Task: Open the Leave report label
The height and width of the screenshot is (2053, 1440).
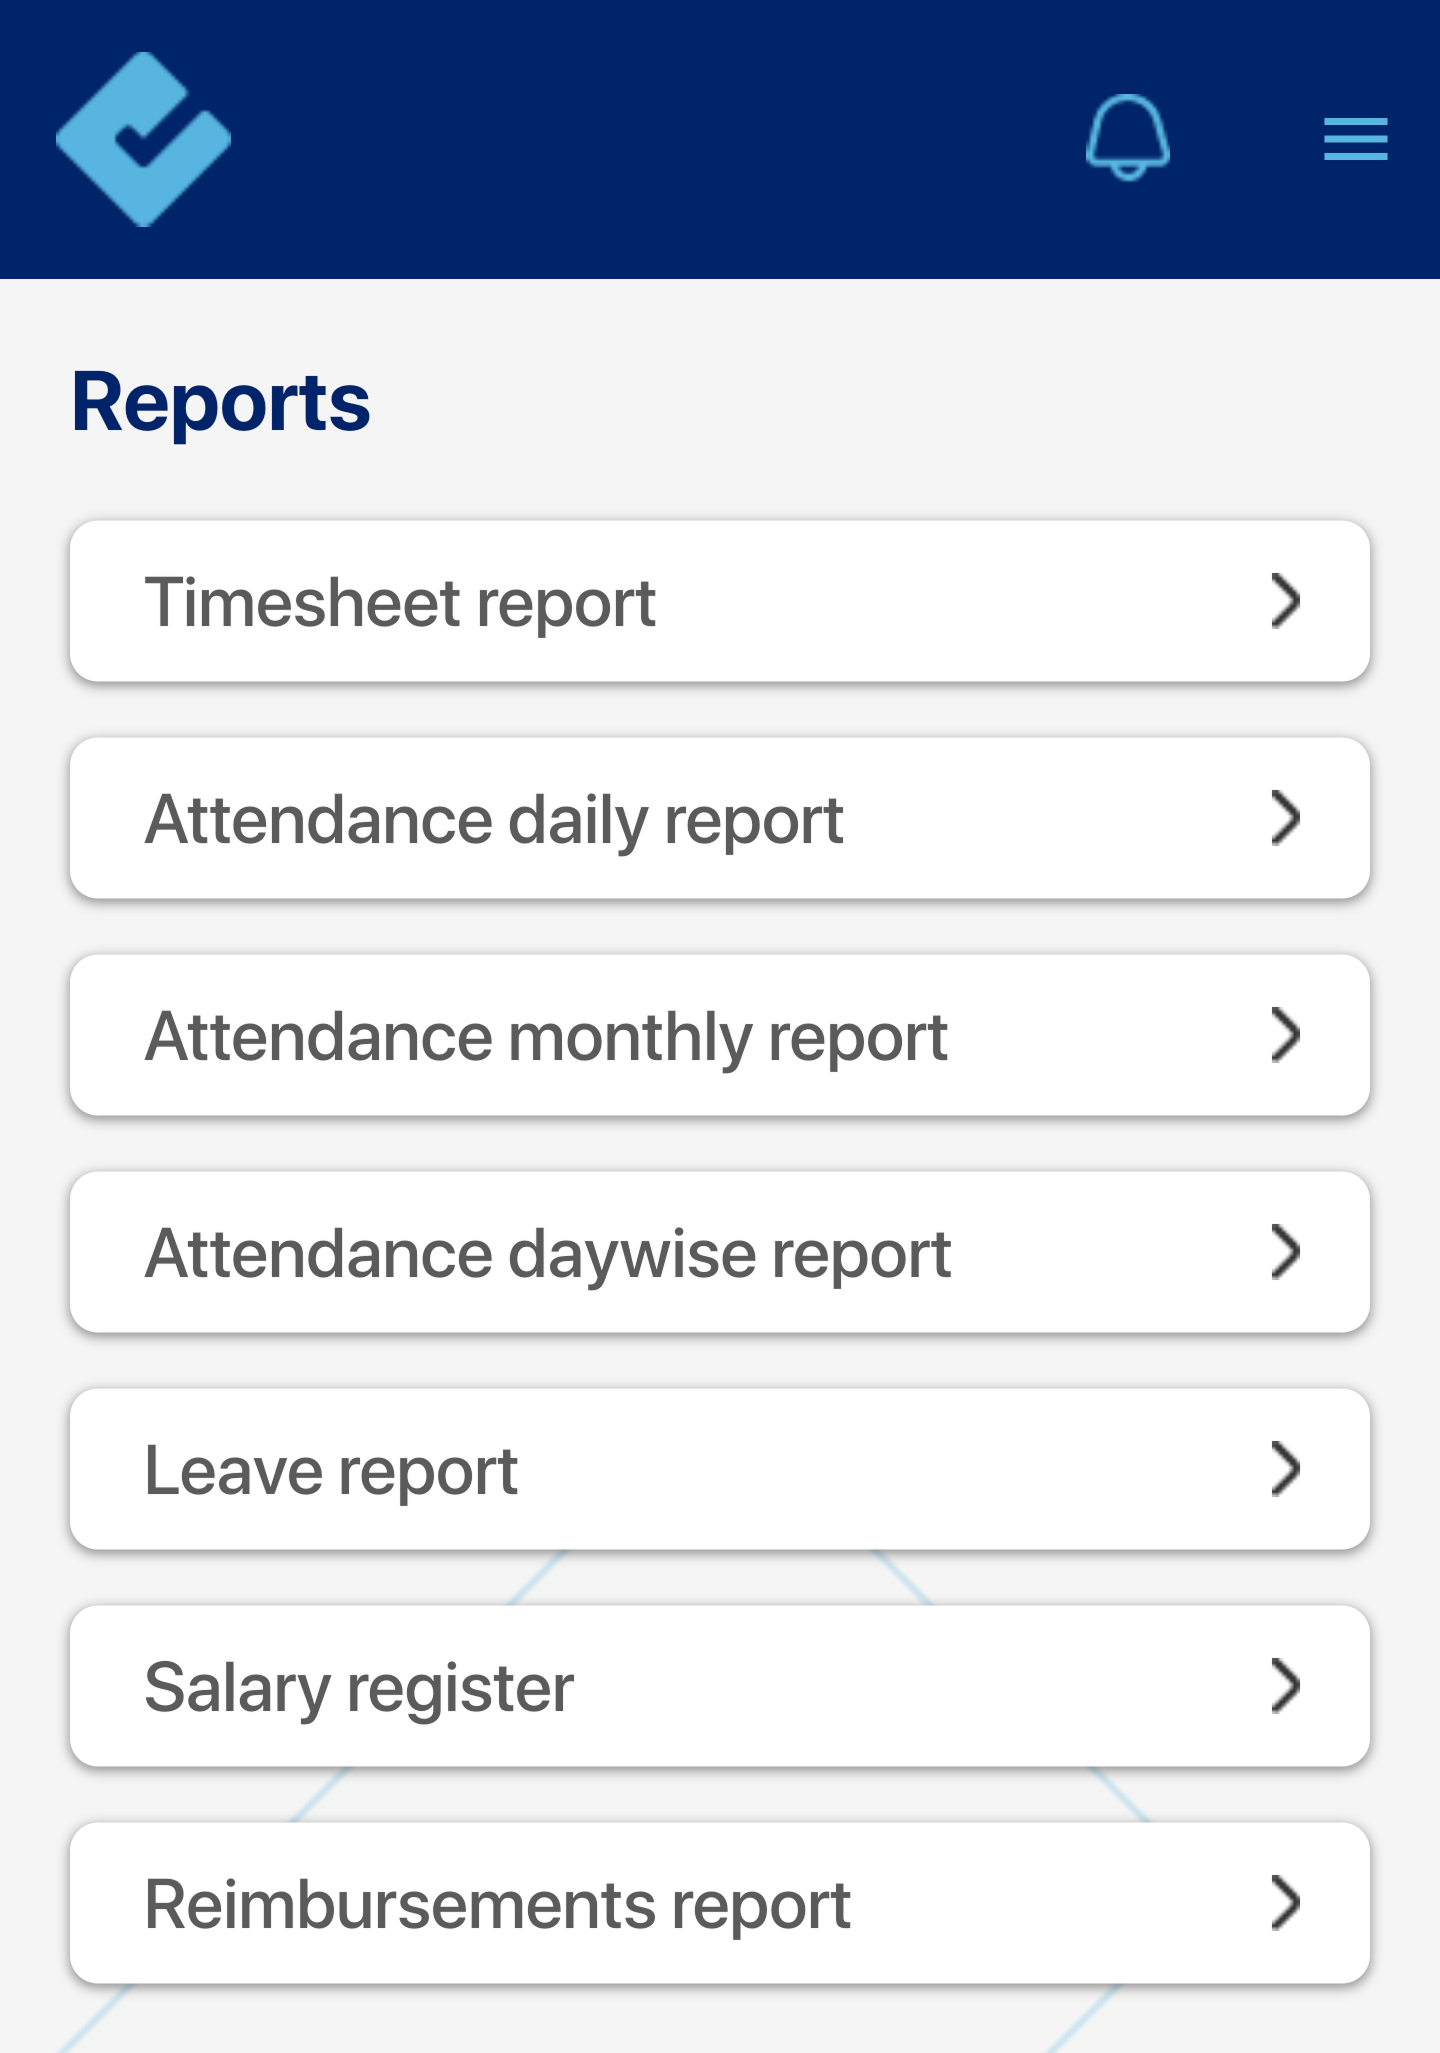Action: click(x=331, y=1472)
